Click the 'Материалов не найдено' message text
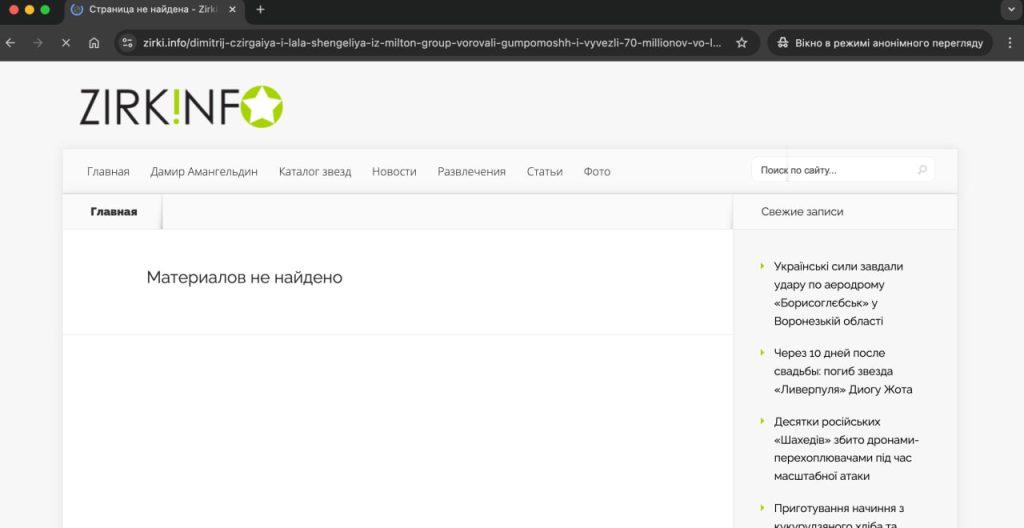The width and height of the screenshot is (1024, 528). tap(244, 277)
